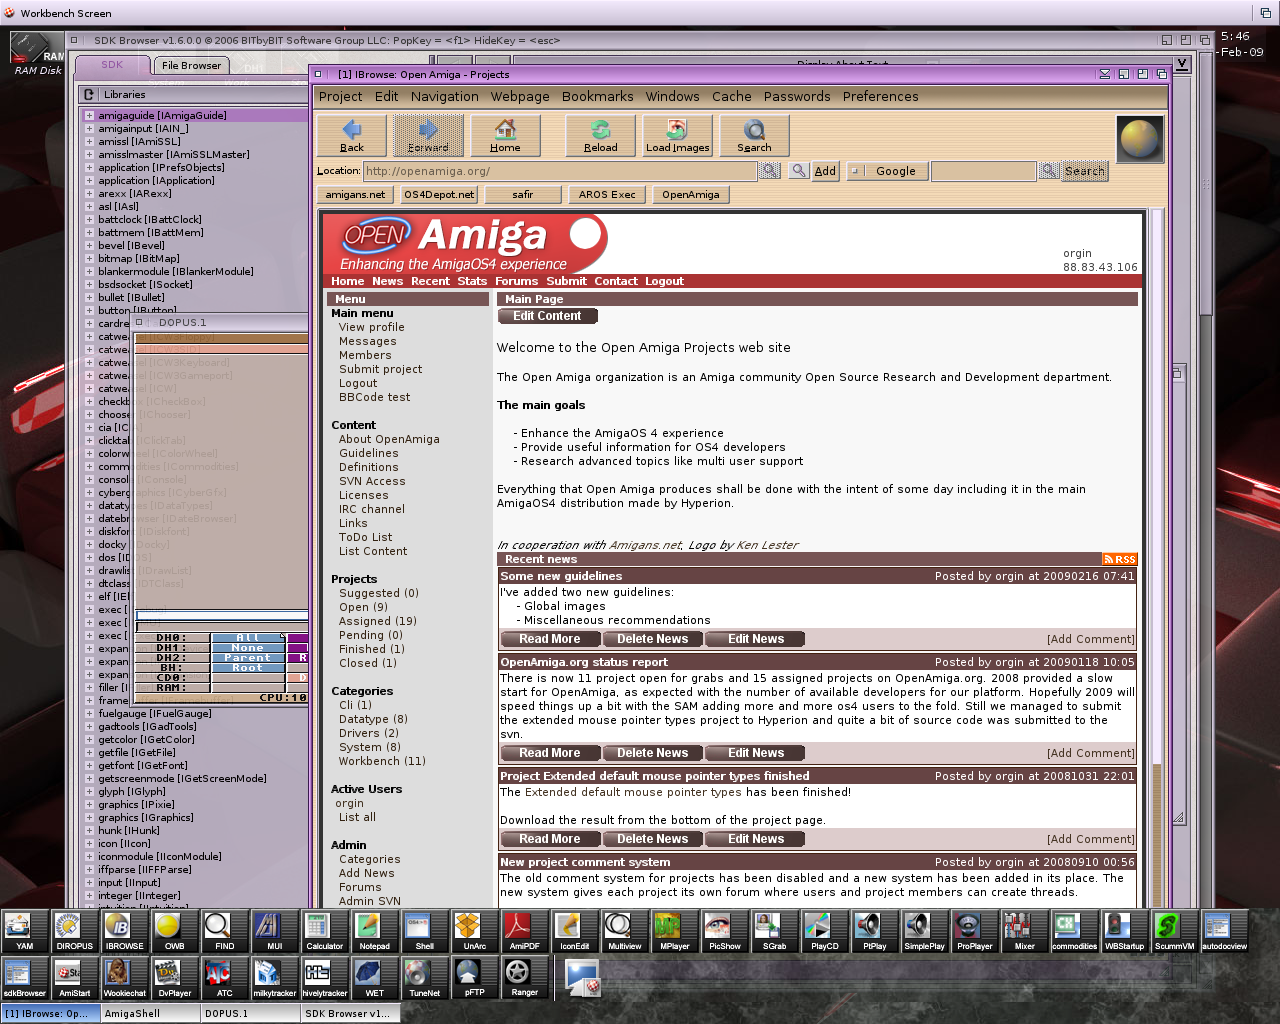Launch Wookiechat from the dock

pyautogui.click(x=125, y=979)
